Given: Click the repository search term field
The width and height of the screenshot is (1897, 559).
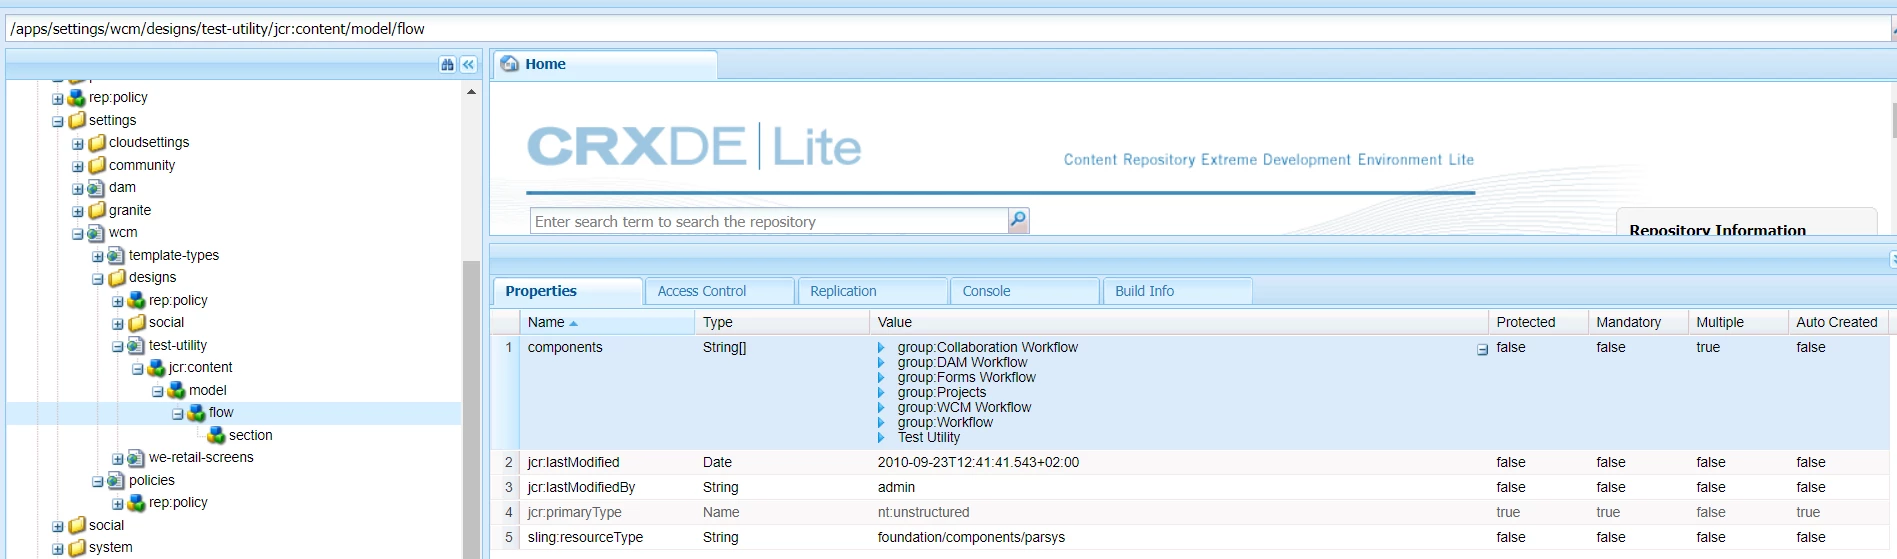Looking at the screenshot, I should 769,221.
